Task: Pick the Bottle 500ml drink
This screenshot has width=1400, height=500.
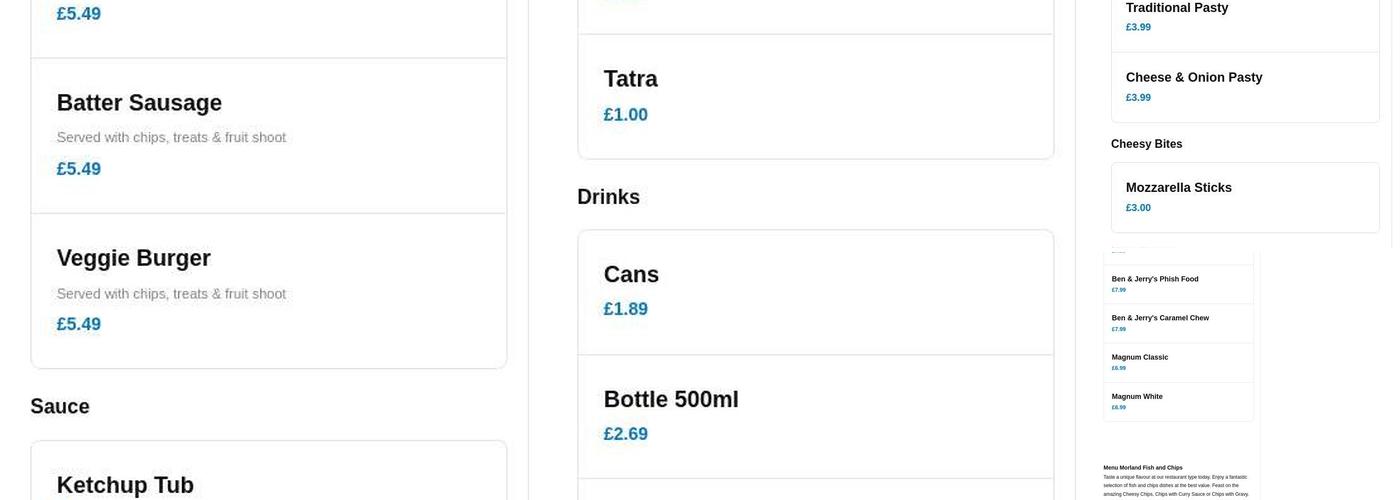Action: click(x=670, y=400)
